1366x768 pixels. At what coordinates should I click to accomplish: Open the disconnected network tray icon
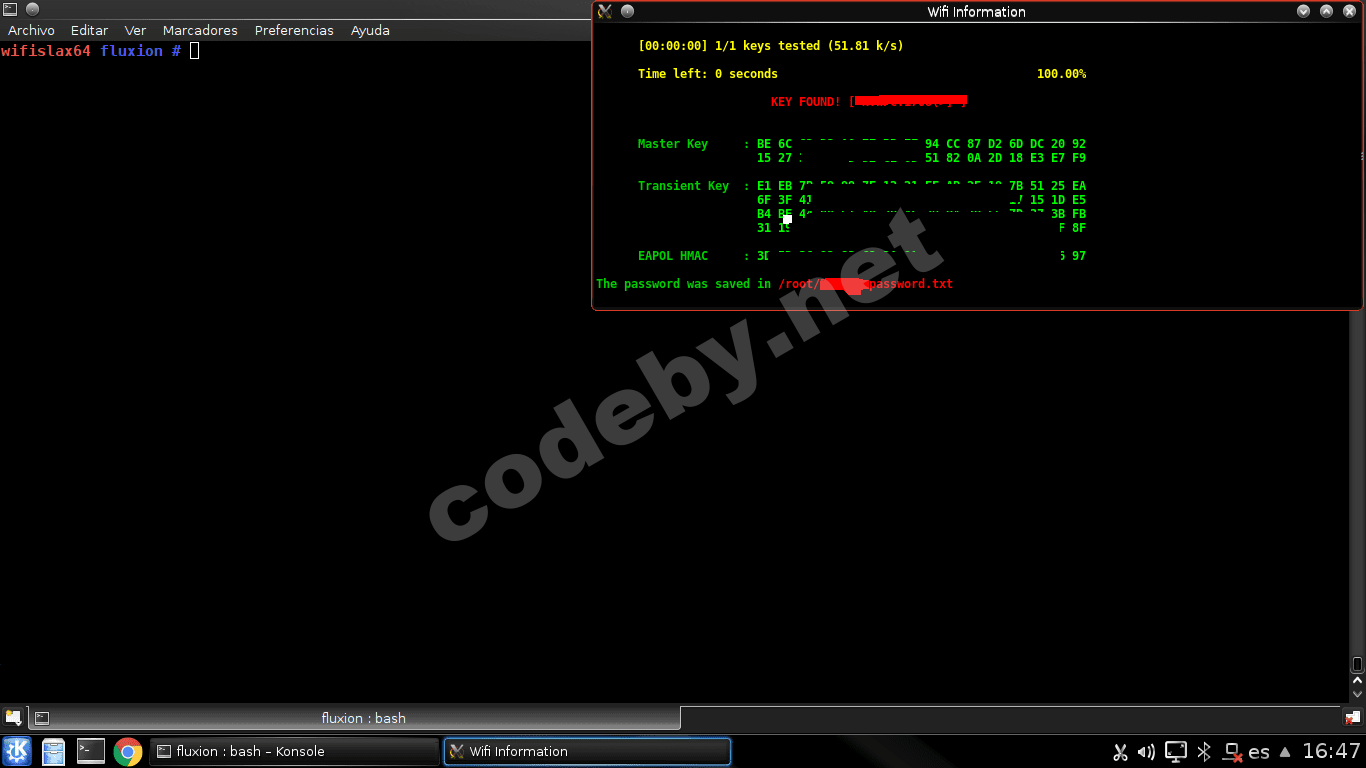coord(1233,752)
